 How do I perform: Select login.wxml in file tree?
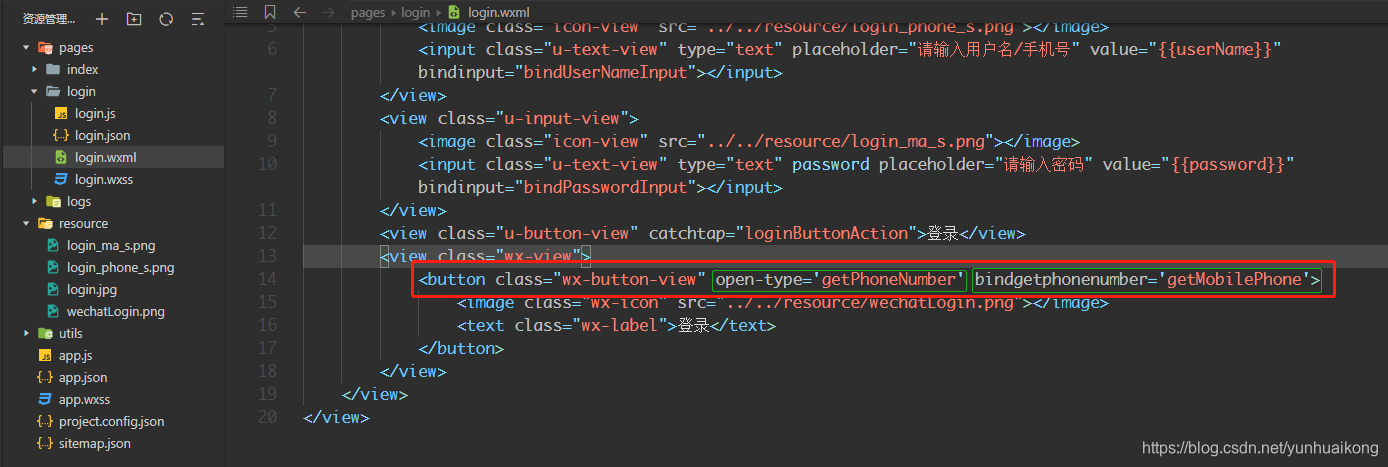pos(105,157)
